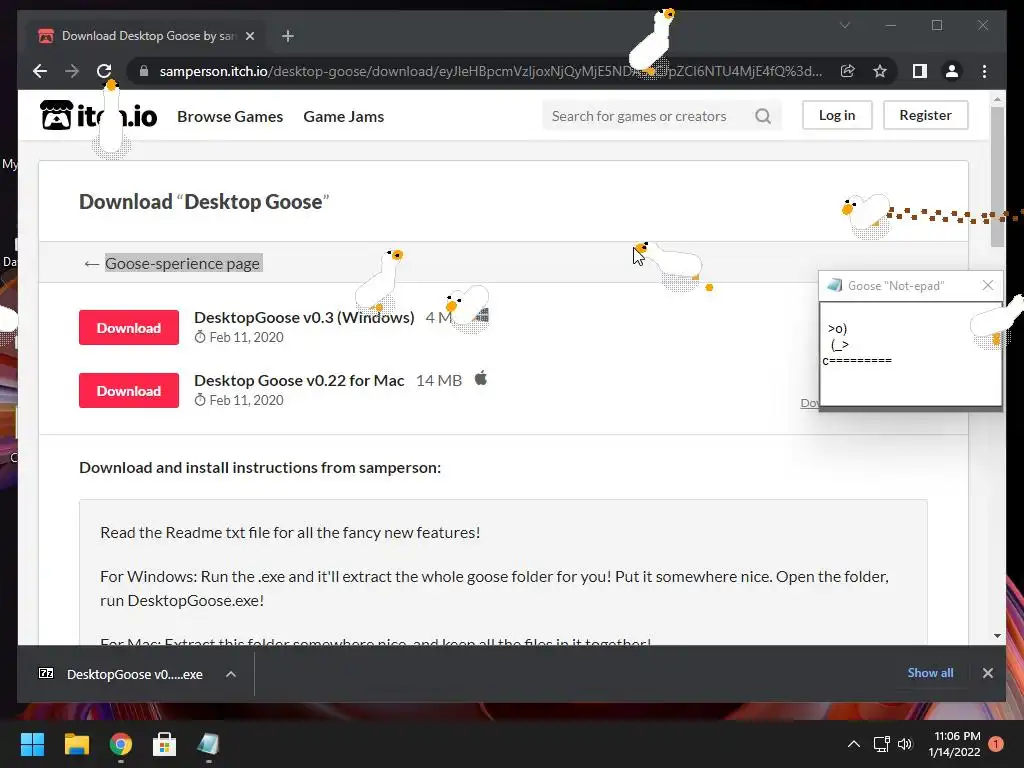The image size is (1024, 768).
Task: Reload the page with the refresh icon
Action: 104,71
